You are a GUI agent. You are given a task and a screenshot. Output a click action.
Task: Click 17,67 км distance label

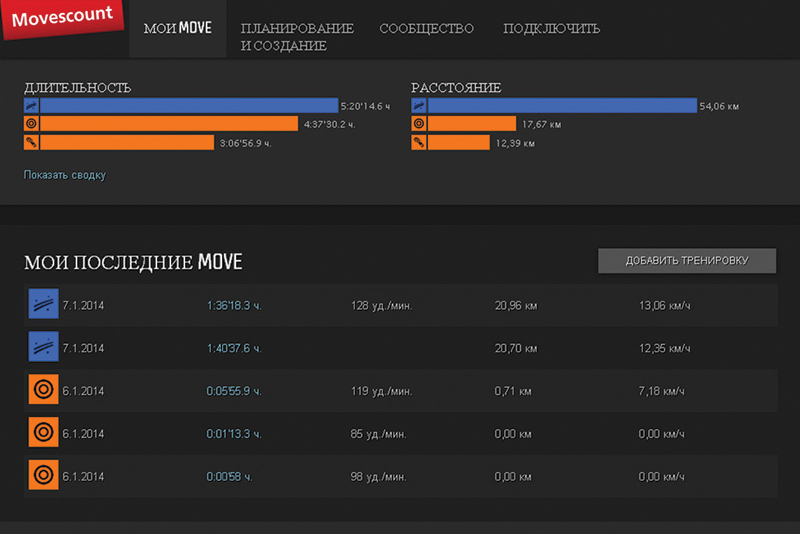coord(541,124)
